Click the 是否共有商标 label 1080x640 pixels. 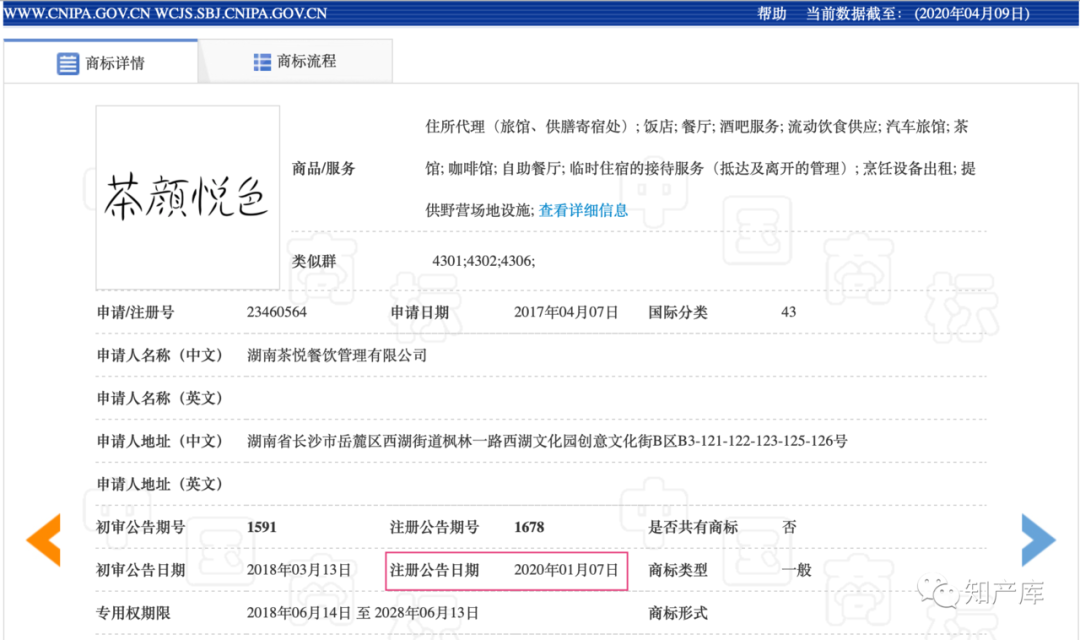[x=693, y=527]
